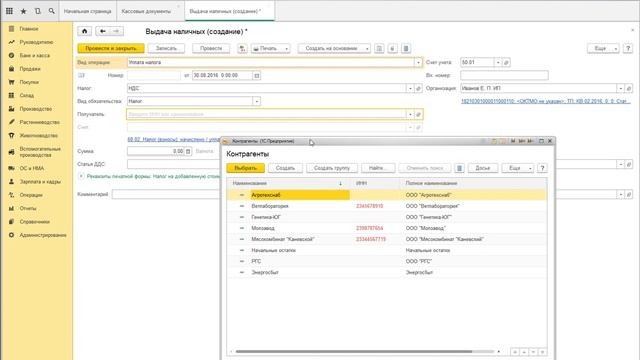
Task: Click the help question mark in document toolbar
Action: pyautogui.click(x=628, y=49)
